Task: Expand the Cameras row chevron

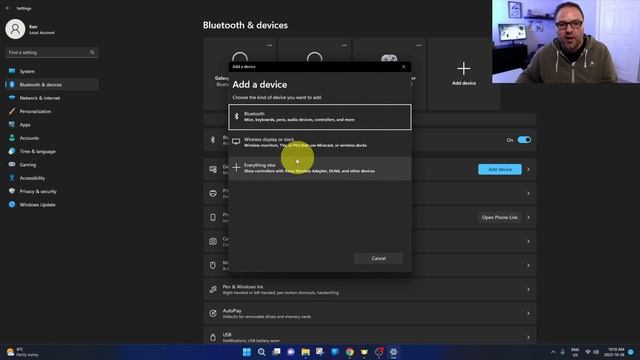Action: pos(528,242)
